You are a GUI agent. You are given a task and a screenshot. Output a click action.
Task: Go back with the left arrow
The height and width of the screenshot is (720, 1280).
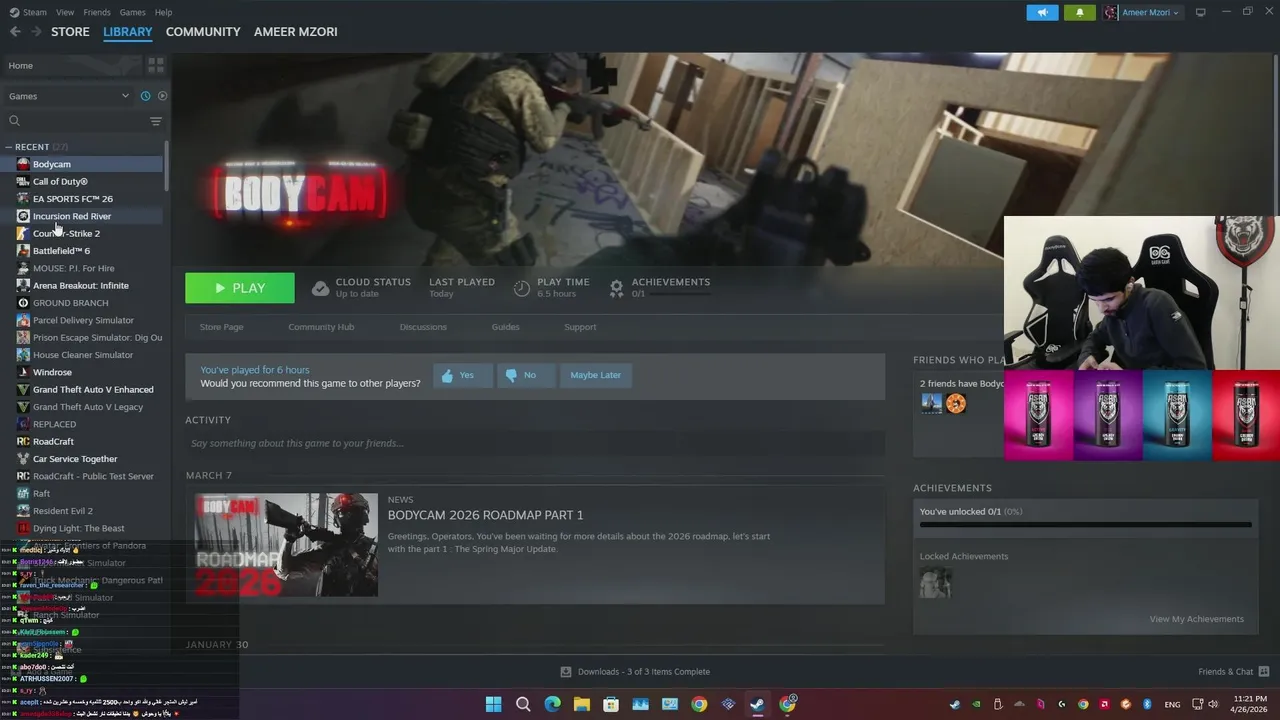coord(15,32)
